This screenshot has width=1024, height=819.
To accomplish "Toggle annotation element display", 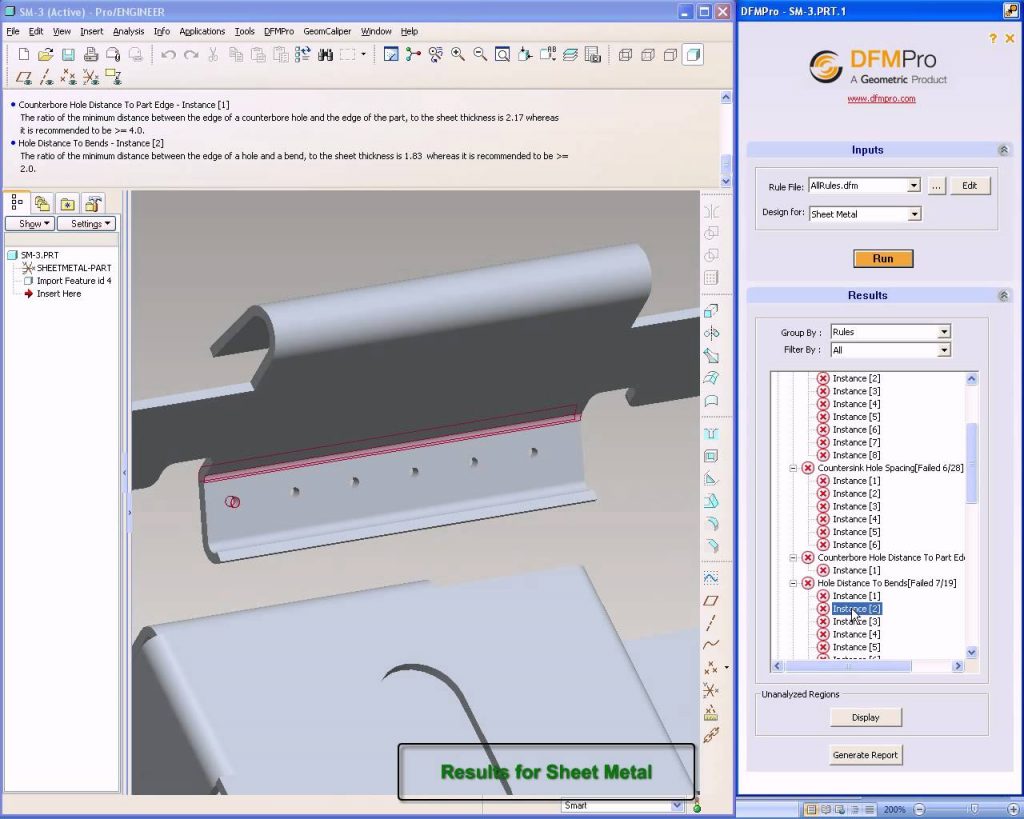I will coord(113,78).
